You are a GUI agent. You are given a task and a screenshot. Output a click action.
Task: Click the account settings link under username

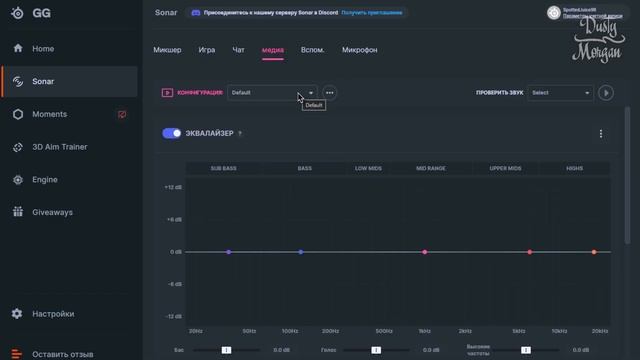point(593,16)
